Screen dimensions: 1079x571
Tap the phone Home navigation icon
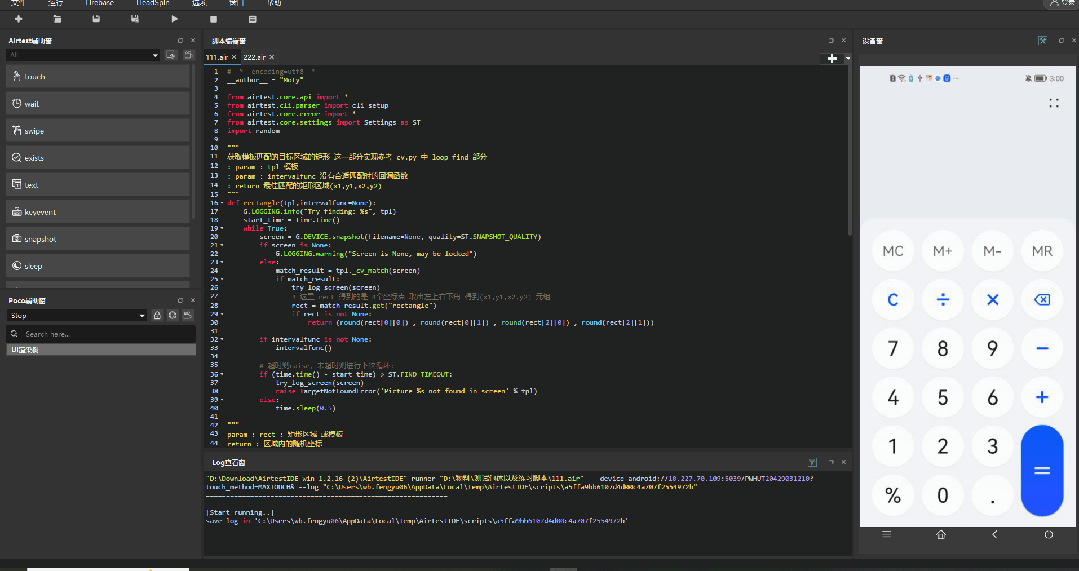pyautogui.click(x=941, y=535)
